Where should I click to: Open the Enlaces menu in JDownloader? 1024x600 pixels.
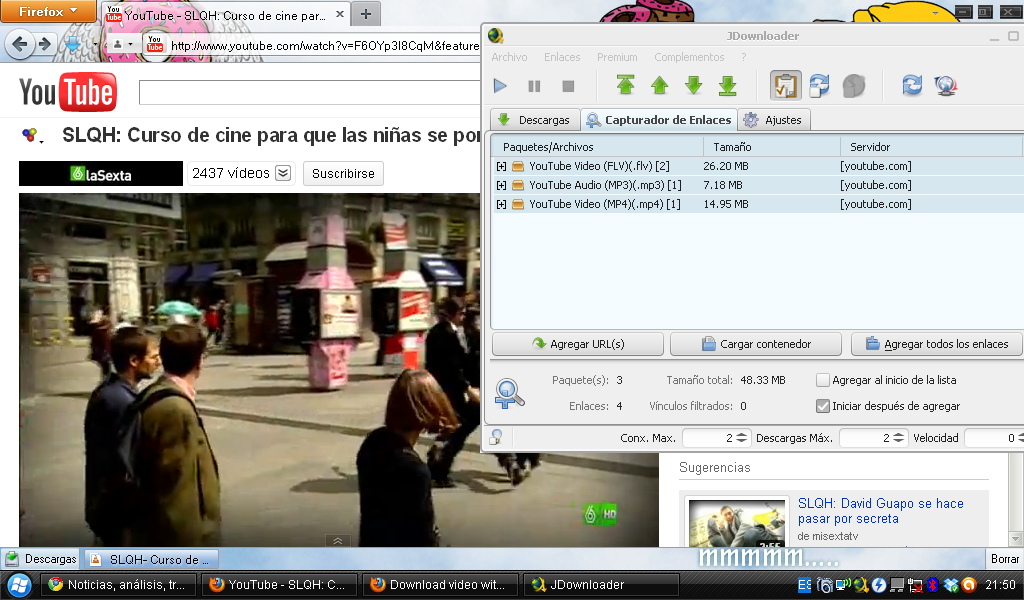coord(562,57)
